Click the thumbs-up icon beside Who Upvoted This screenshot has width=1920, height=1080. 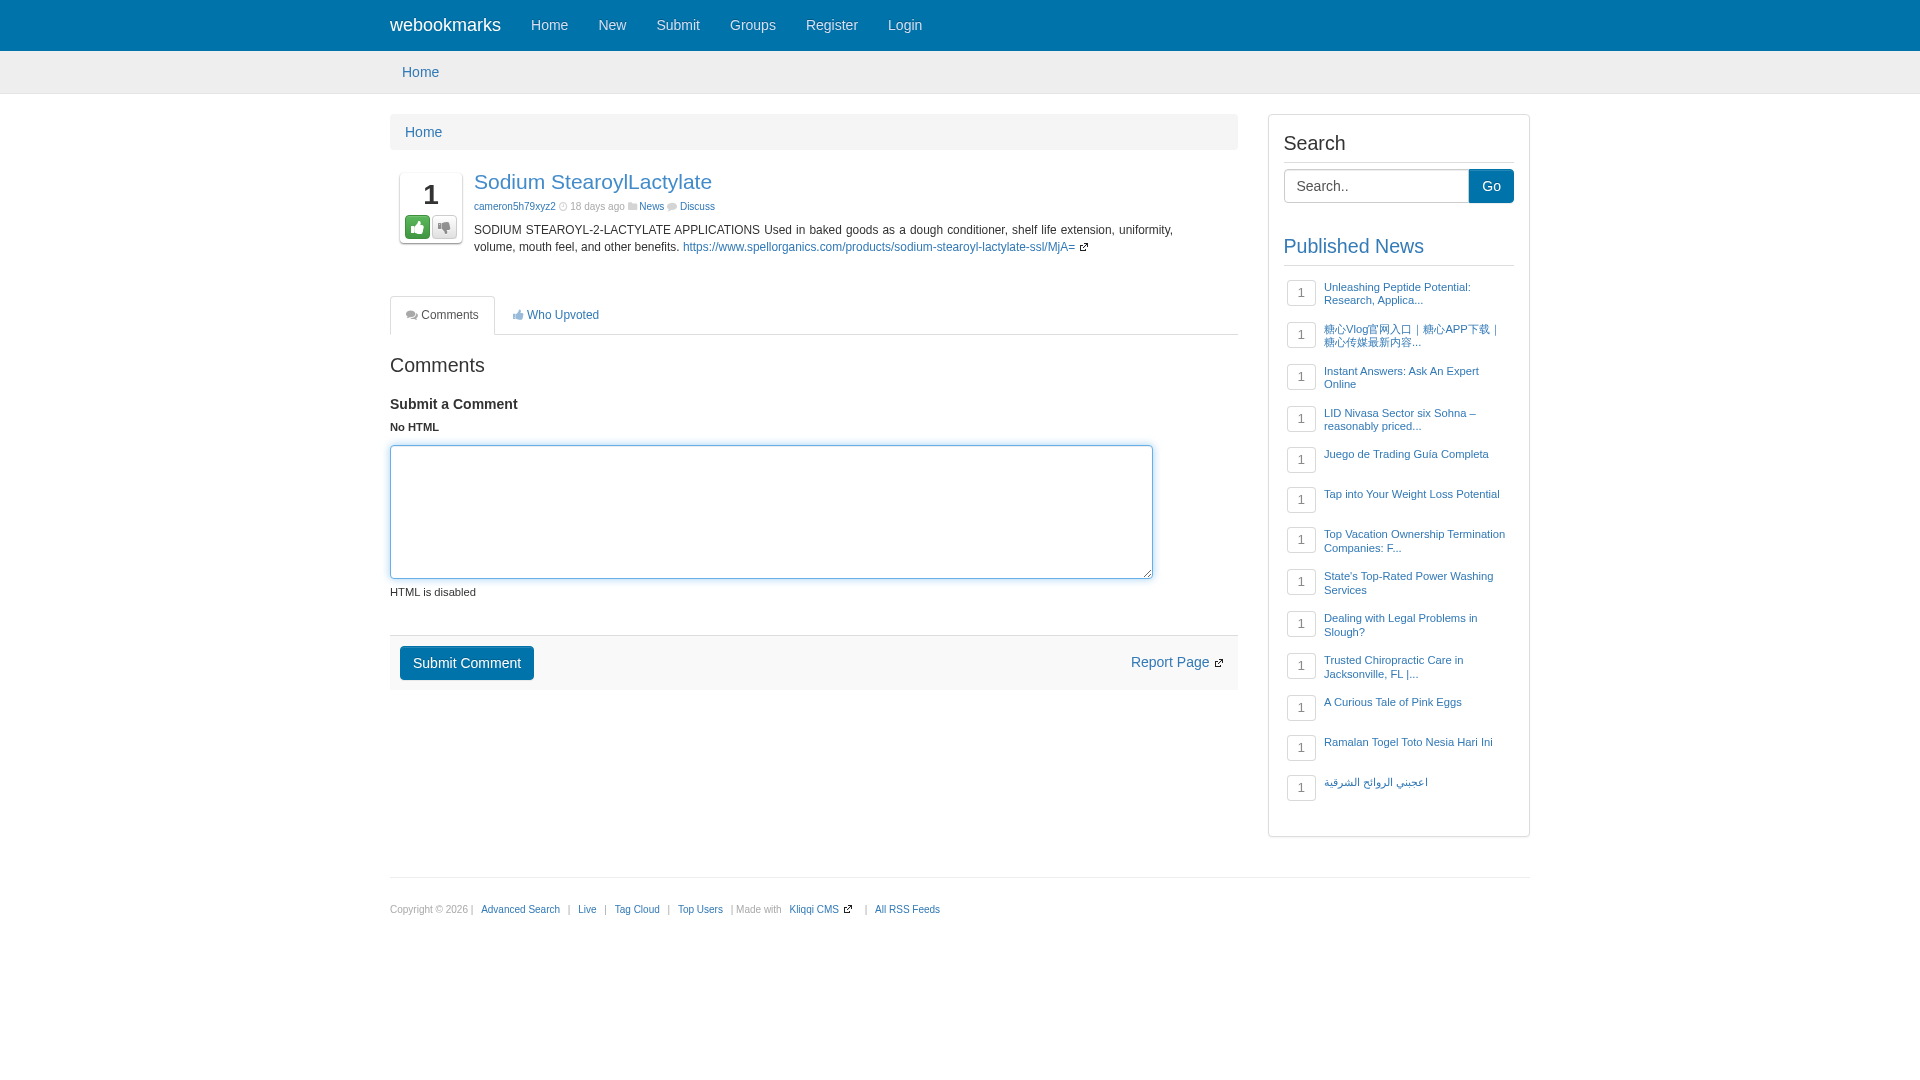[x=518, y=315]
